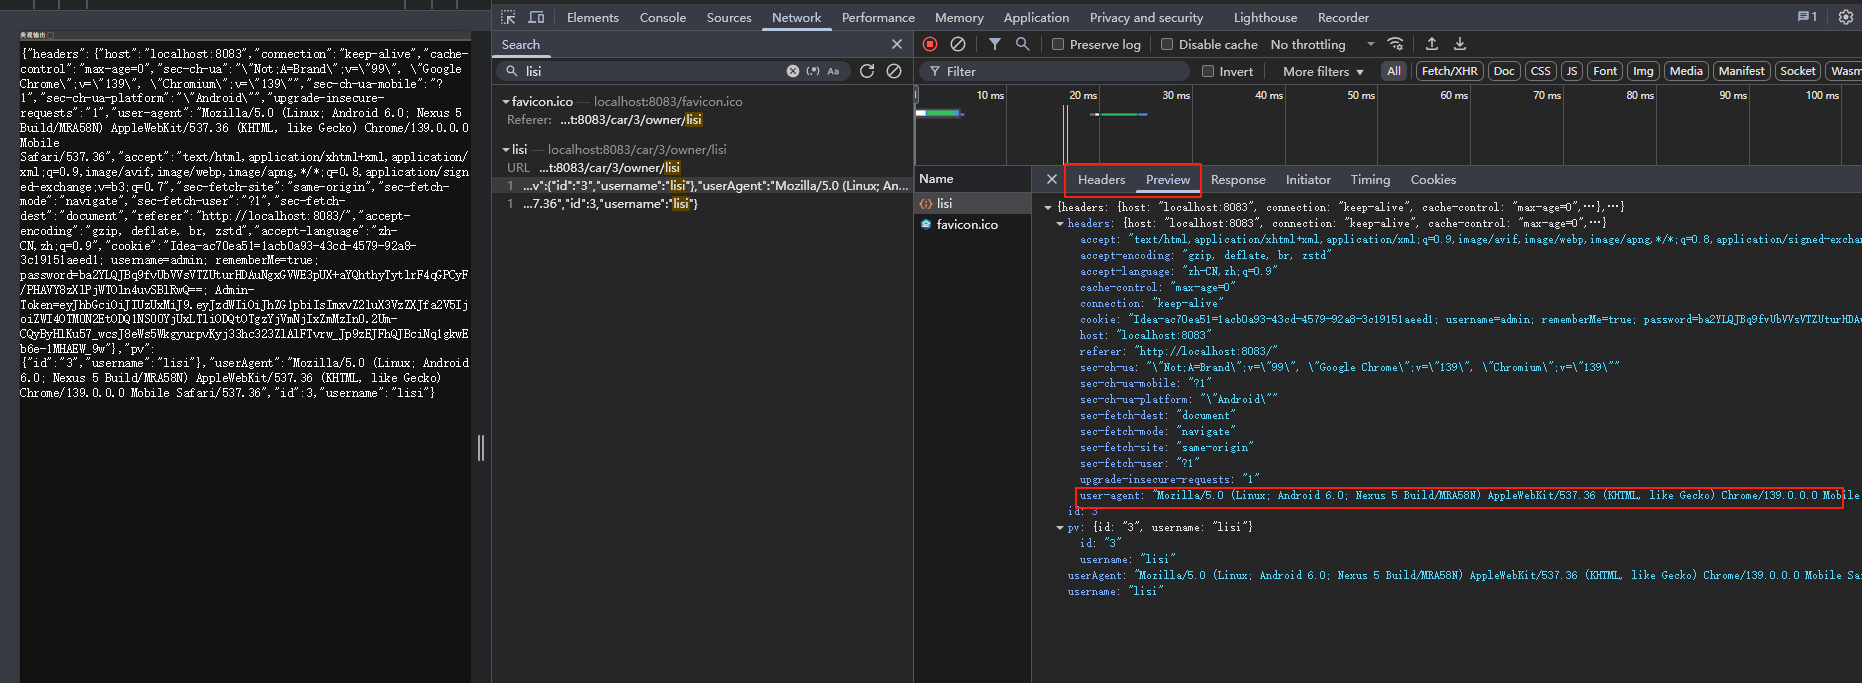This screenshot has height=683, width=1862.
Task: Click the pane divider handle beside console output
Action: tap(481, 448)
